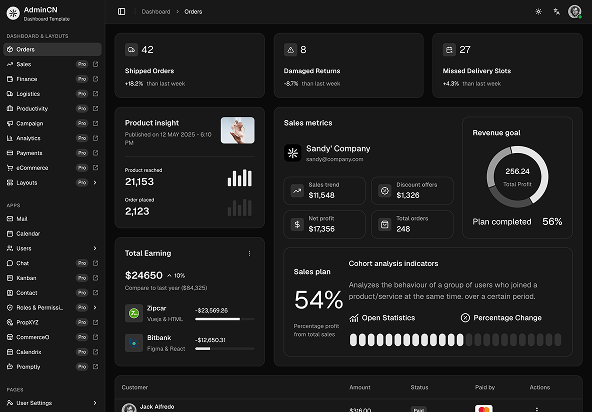Click the Product reached bar chart
592x412 pixels.
240,177
